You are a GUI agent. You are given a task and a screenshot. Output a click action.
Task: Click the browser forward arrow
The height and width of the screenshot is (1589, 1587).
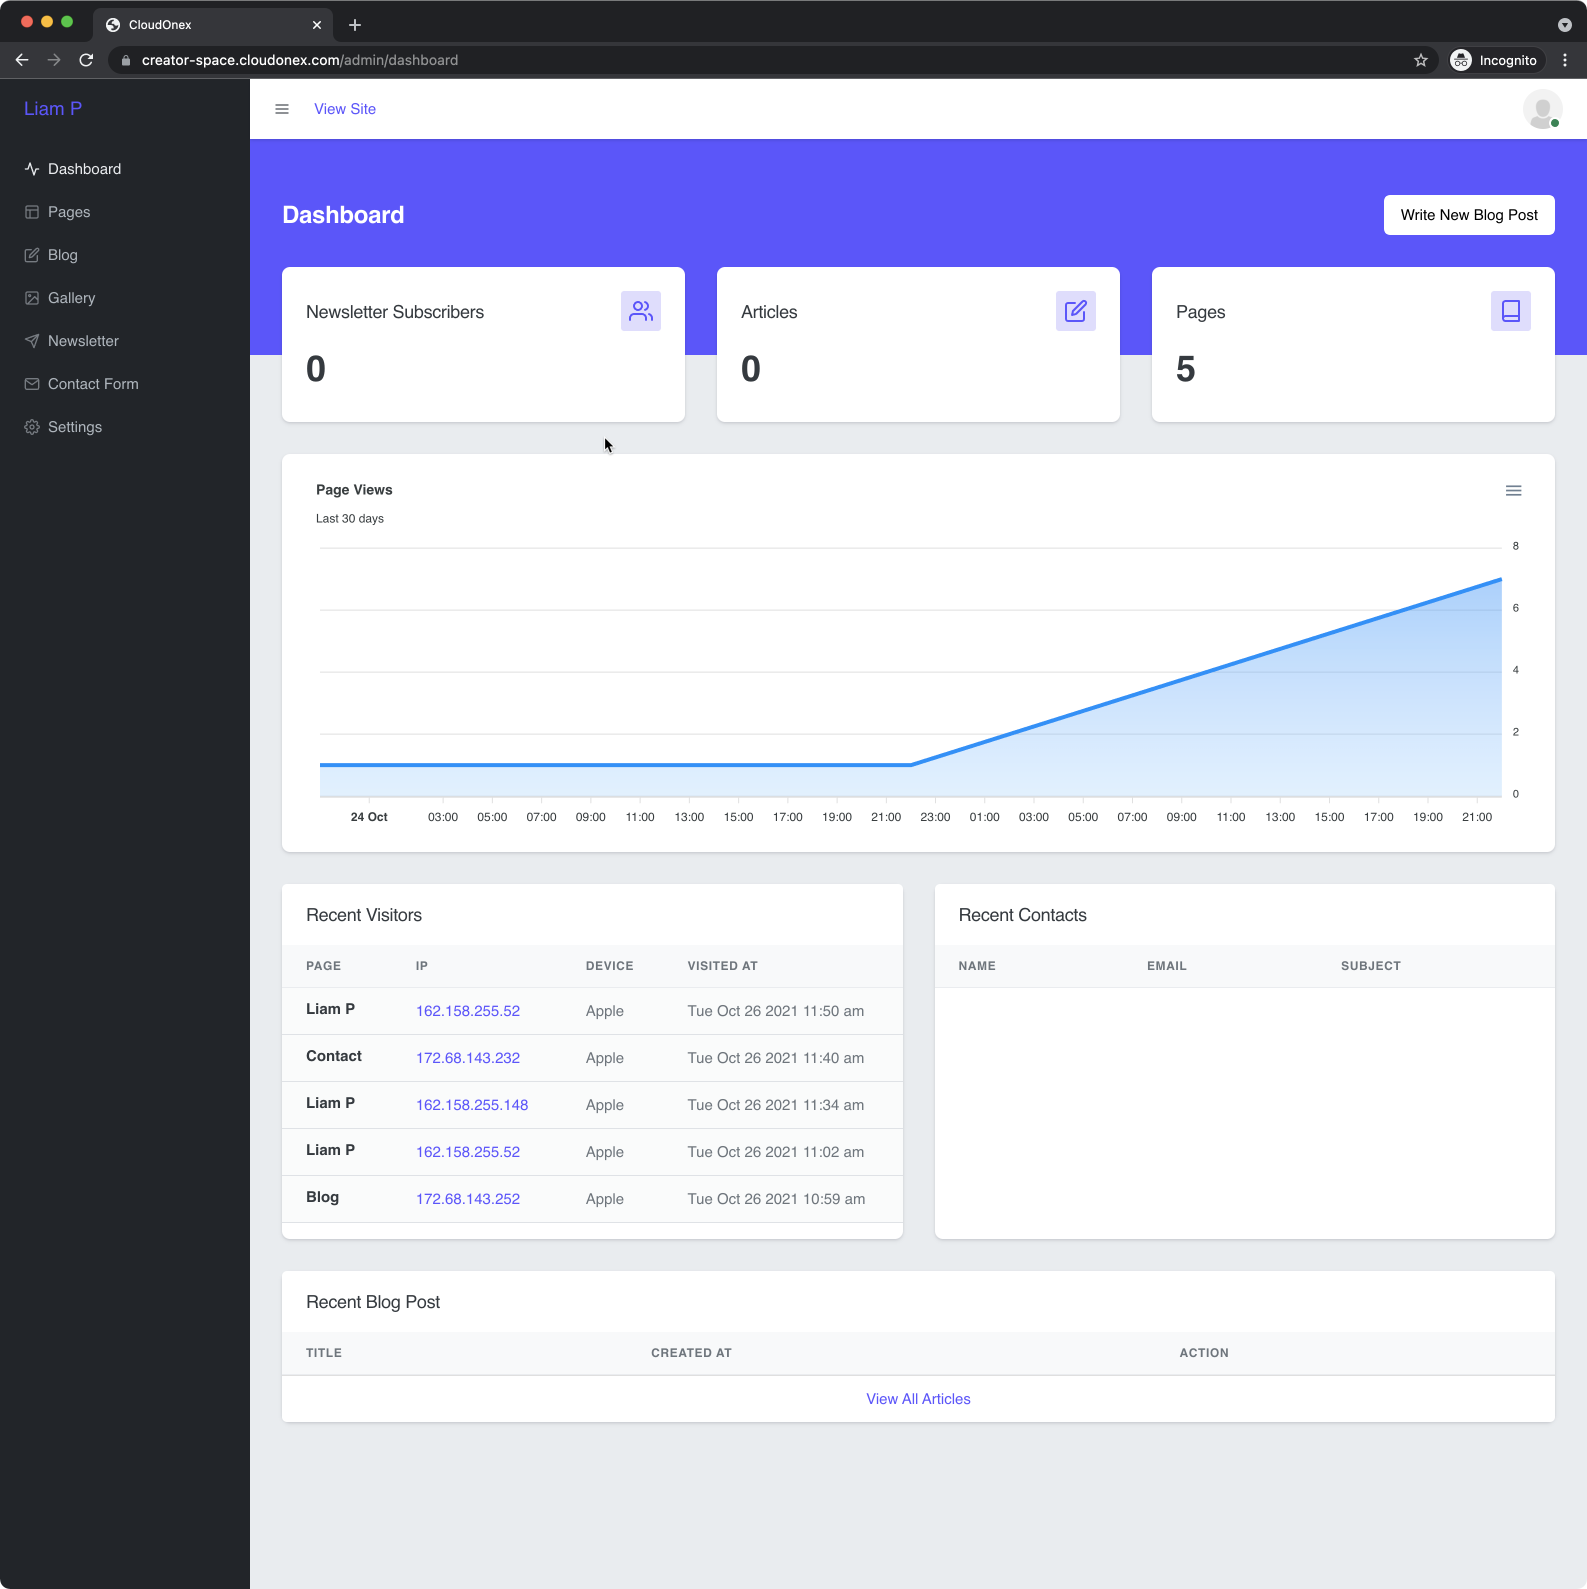coord(54,60)
